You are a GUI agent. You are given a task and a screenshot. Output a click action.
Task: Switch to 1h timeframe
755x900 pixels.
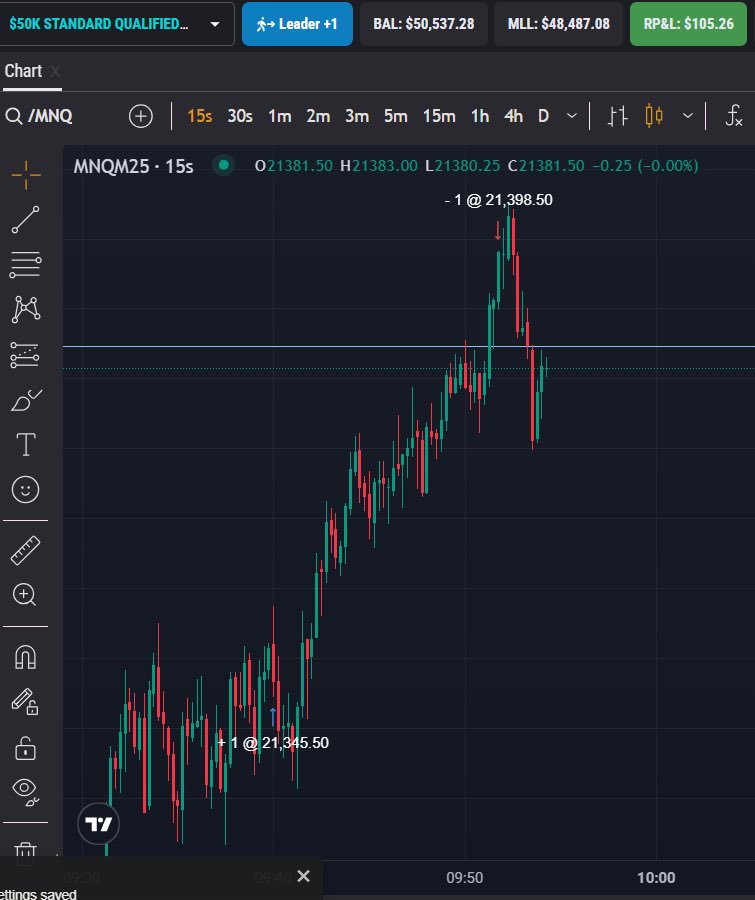480,116
